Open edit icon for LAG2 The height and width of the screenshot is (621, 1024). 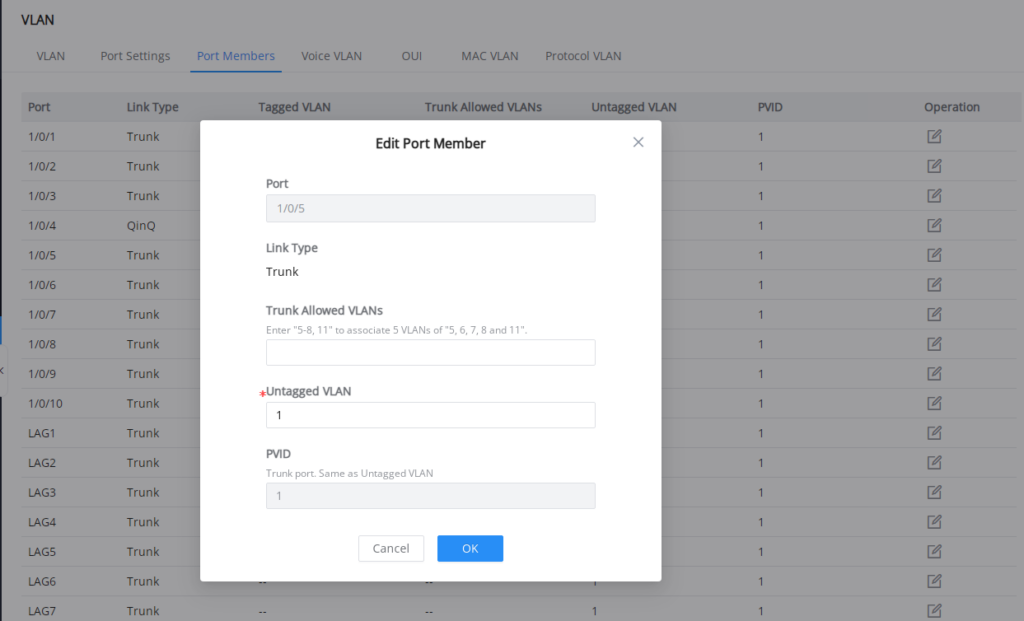[x=934, y=462]
